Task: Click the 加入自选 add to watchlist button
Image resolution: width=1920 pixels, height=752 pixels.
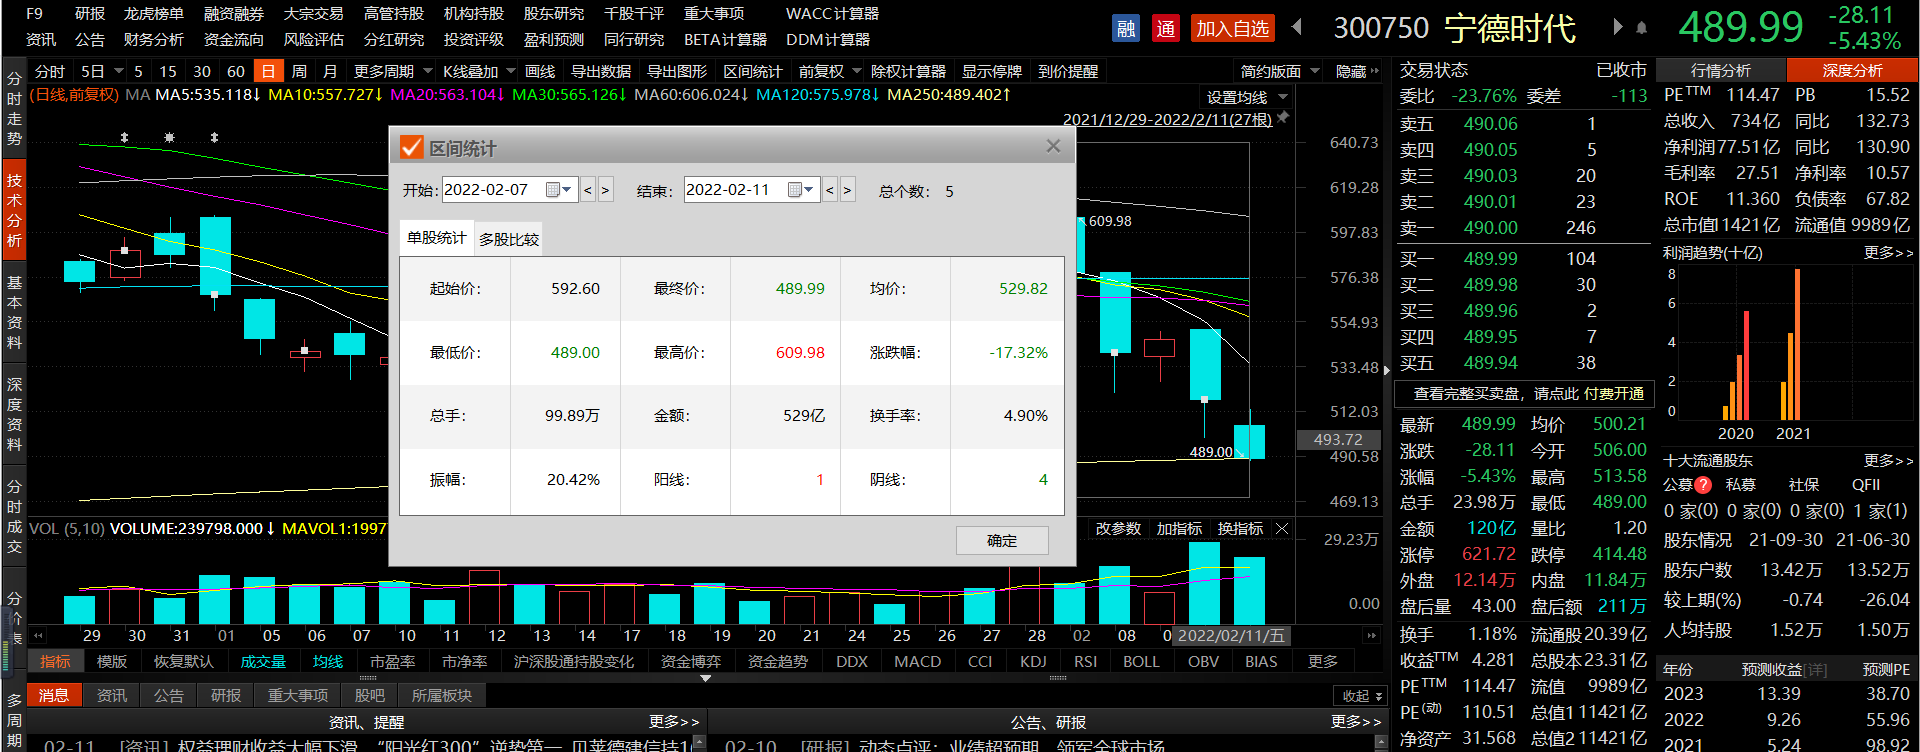Action: tap(1232, 29)
